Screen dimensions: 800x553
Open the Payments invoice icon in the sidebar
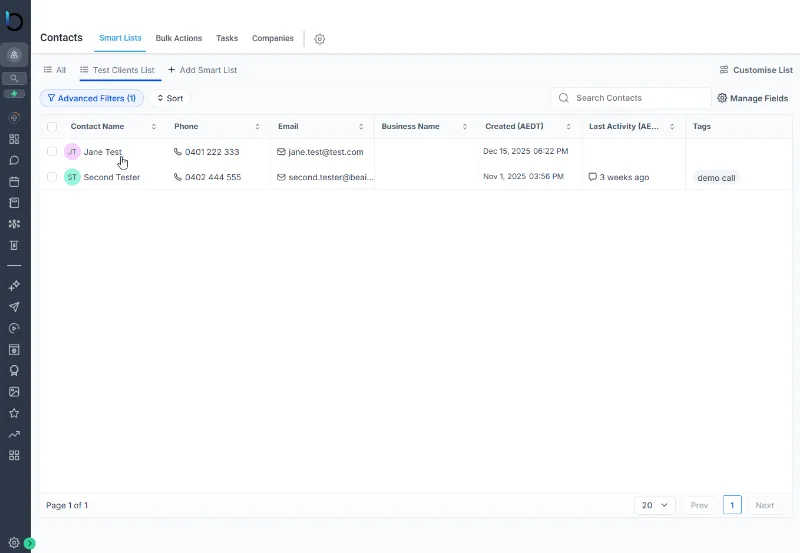tap(14, 245)
